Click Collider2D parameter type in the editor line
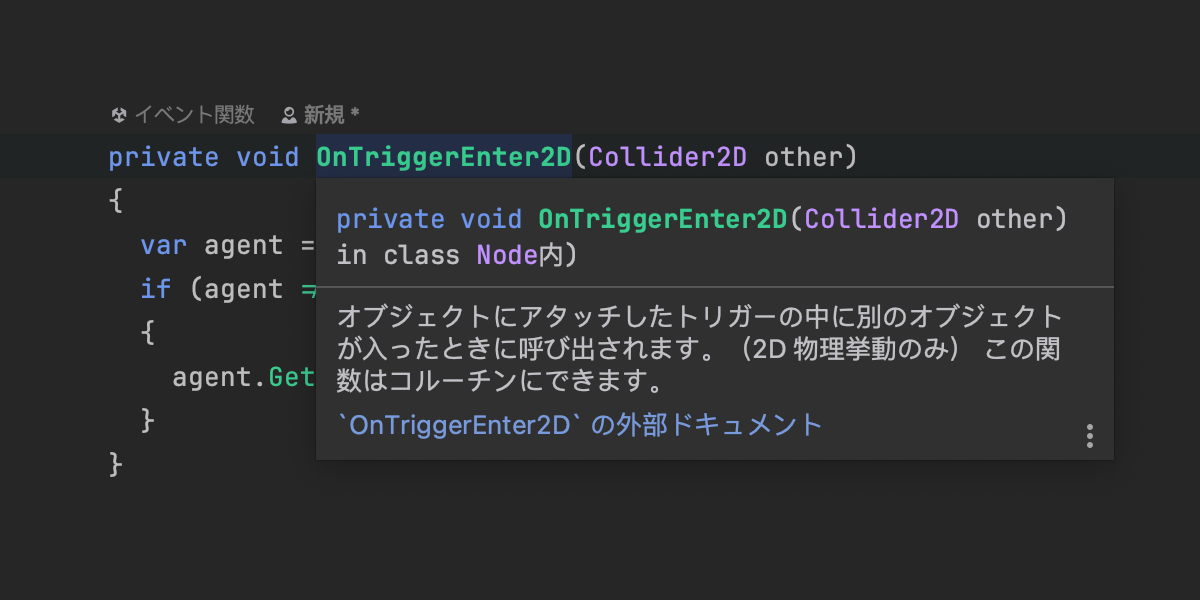1200x600 pixels. pyautogui.click(x=668, y=157)
